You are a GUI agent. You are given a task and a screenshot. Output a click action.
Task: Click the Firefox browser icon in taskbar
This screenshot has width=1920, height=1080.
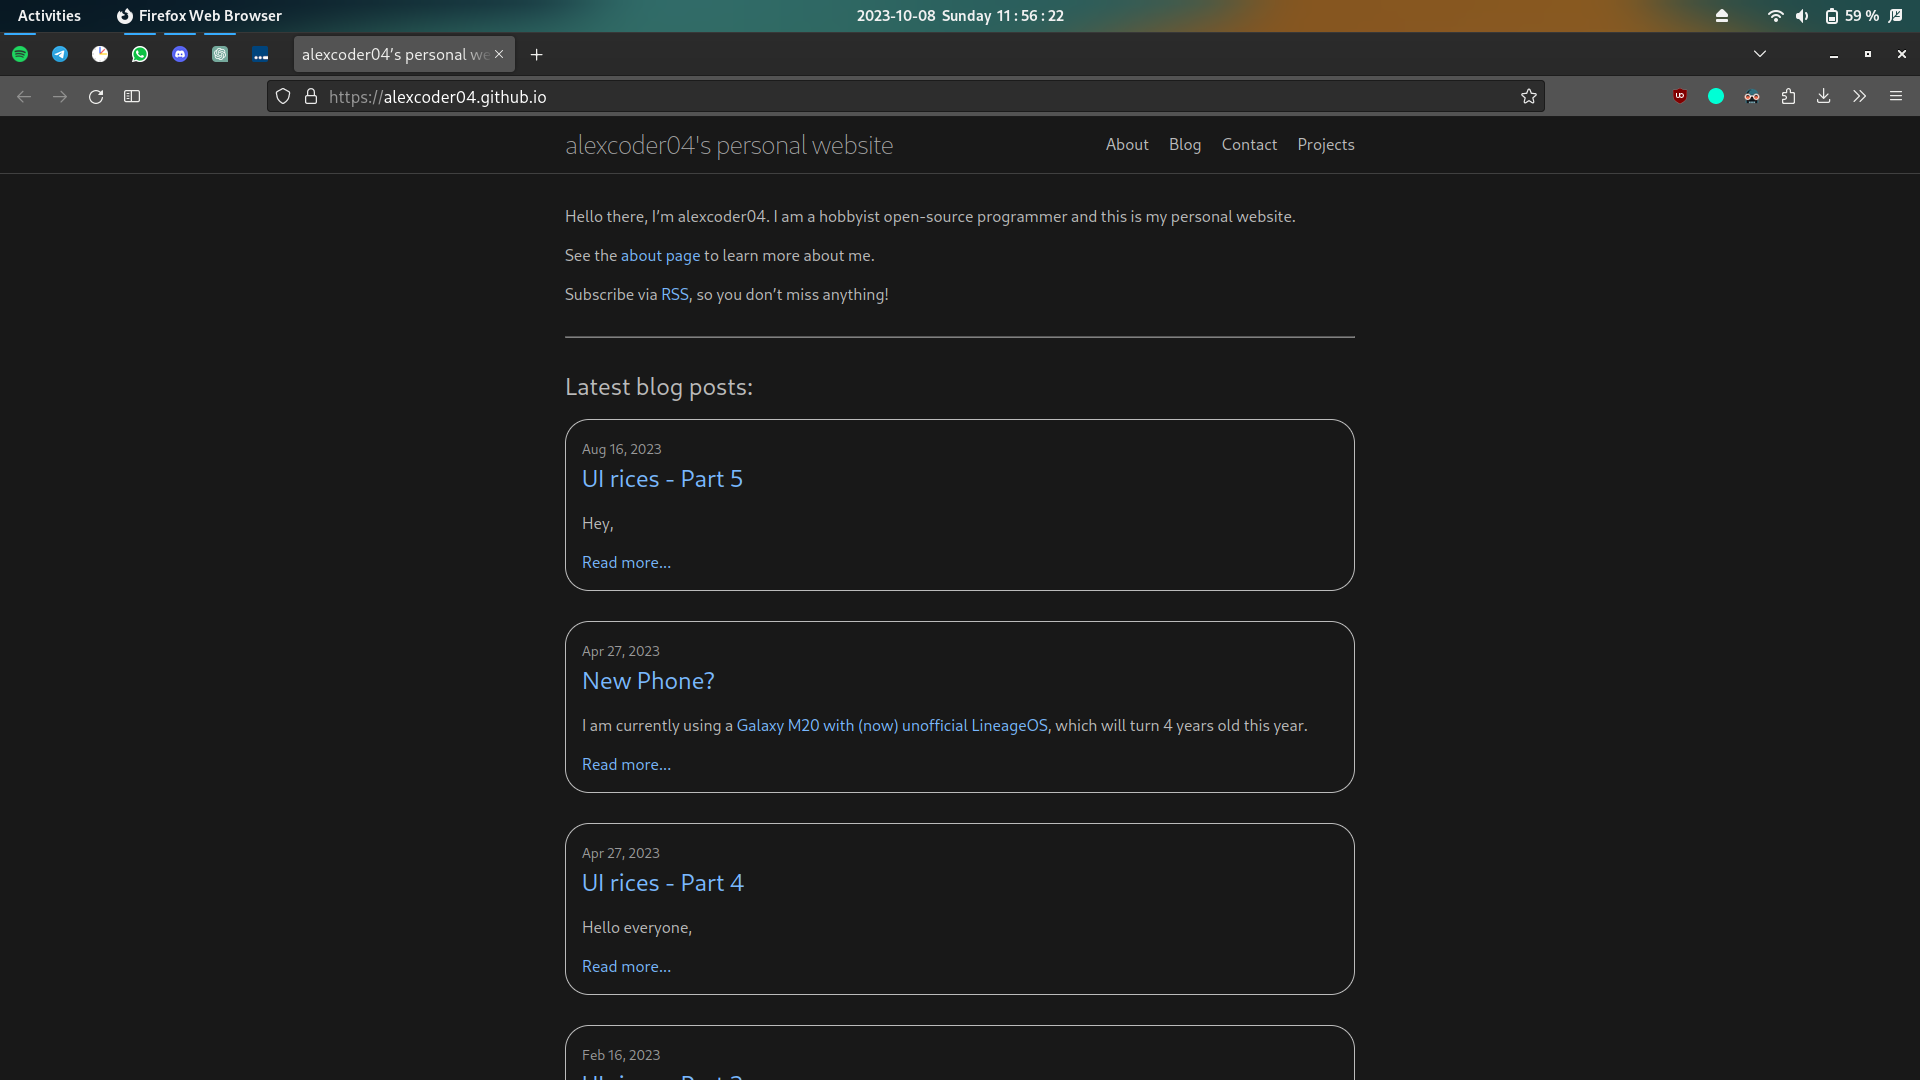click(124, 15)
